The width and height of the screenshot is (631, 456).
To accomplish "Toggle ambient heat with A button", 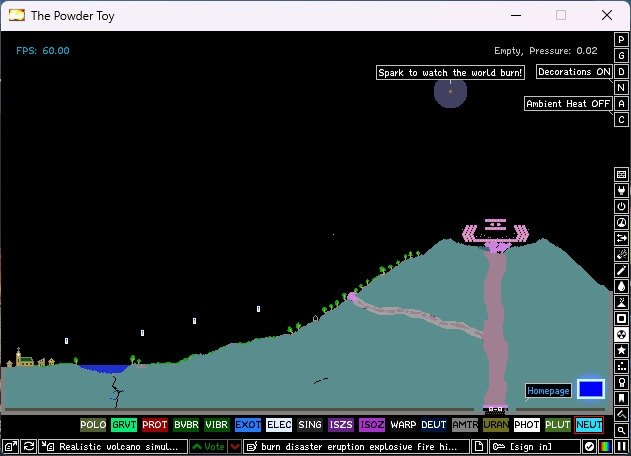I will [621, 104].
